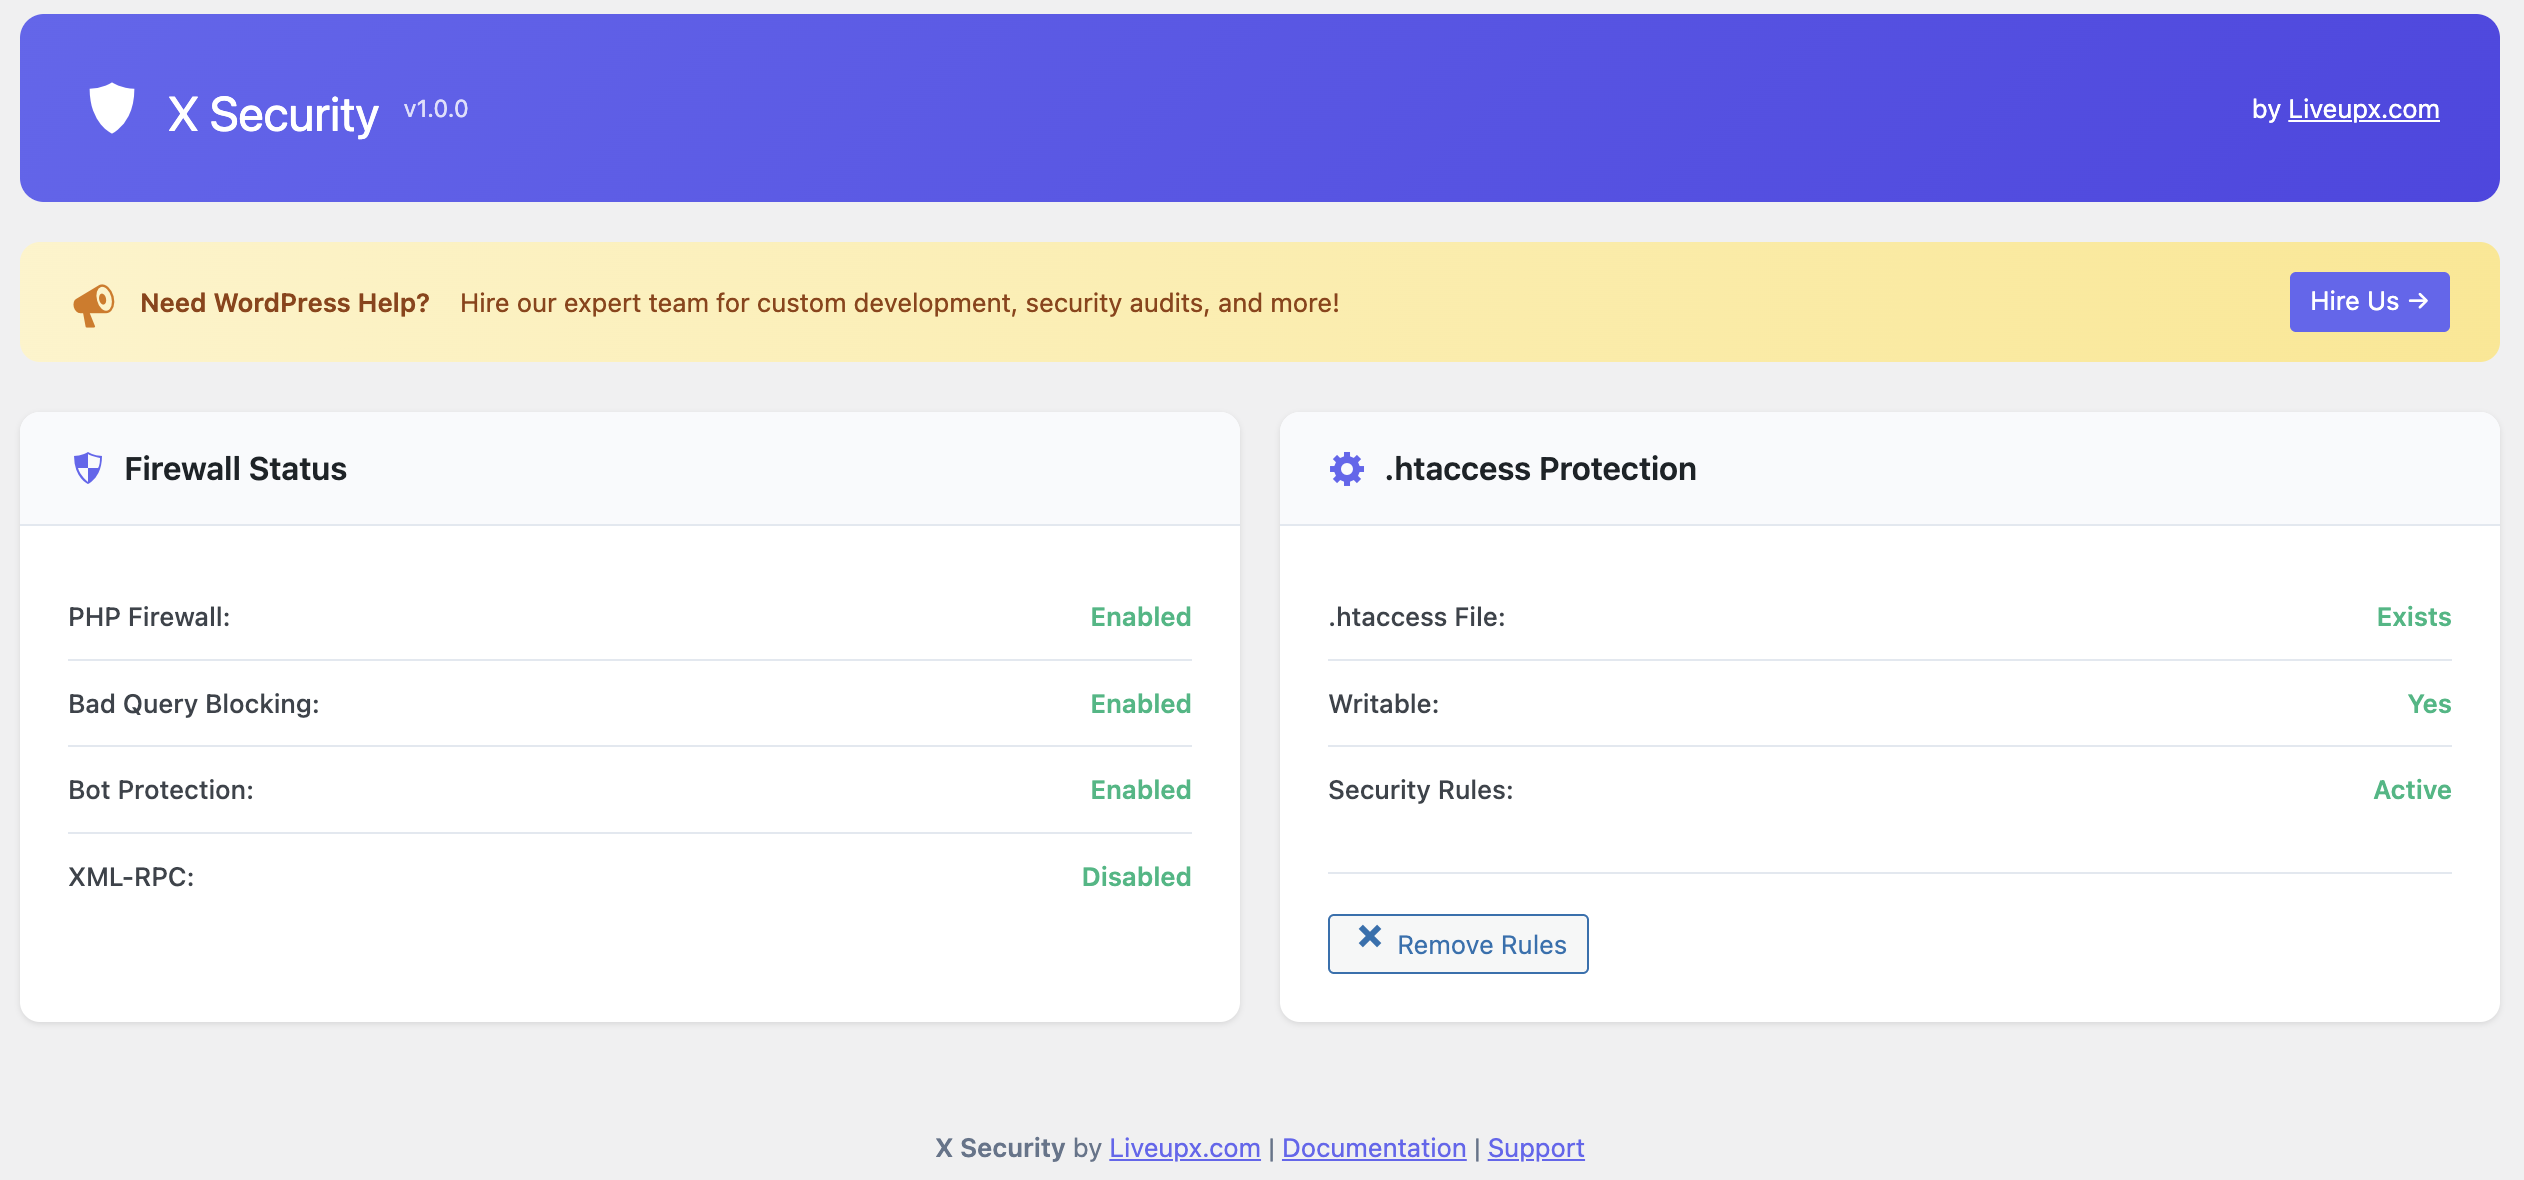The image size is (2524, 1180).
Task: Click the Exists status value
Action: [x=2414, y=617]
